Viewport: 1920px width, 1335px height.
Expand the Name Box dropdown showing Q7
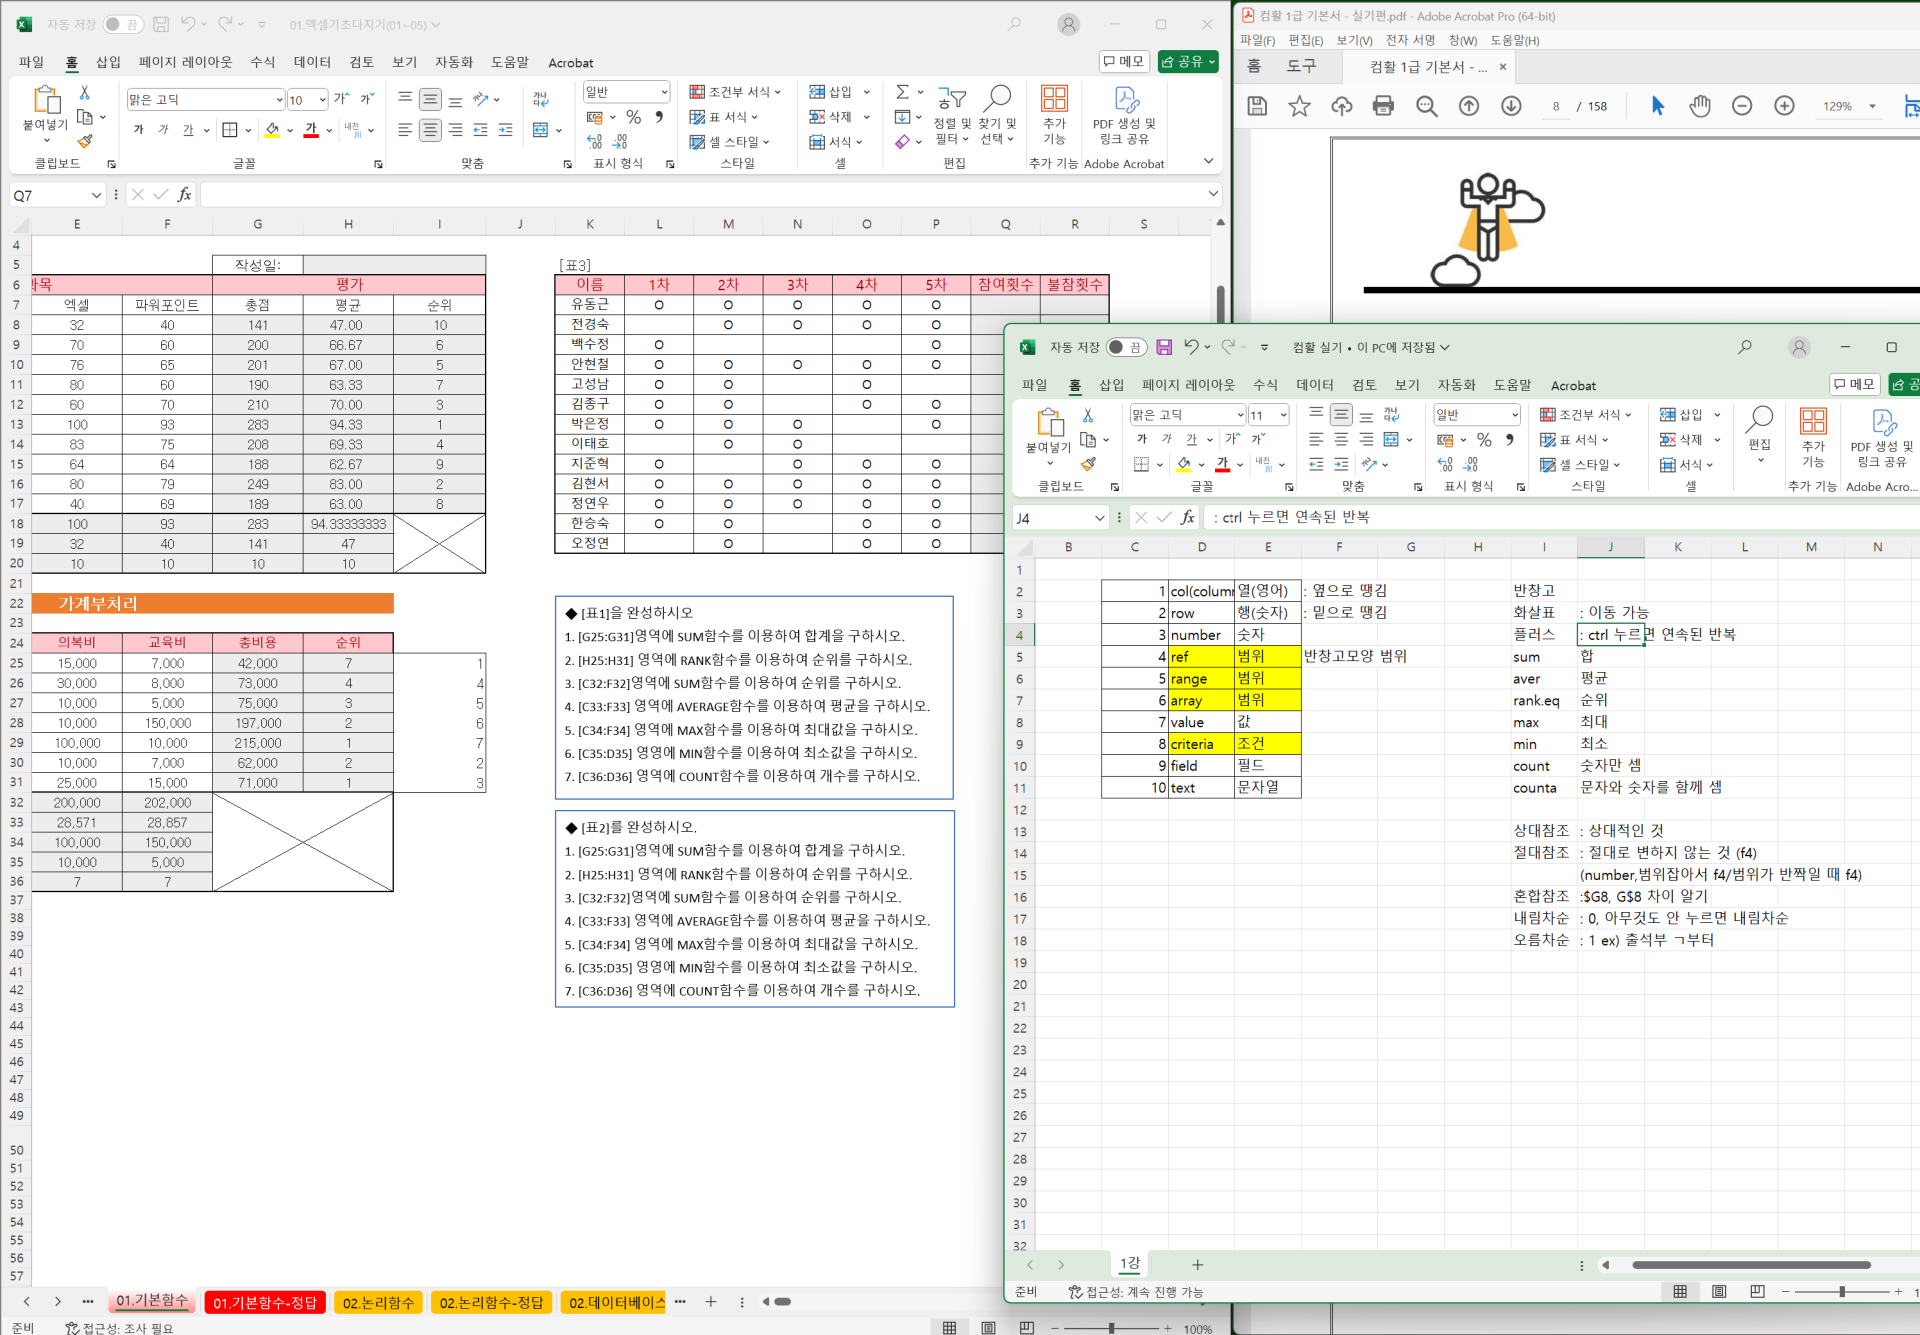[96, 195]
